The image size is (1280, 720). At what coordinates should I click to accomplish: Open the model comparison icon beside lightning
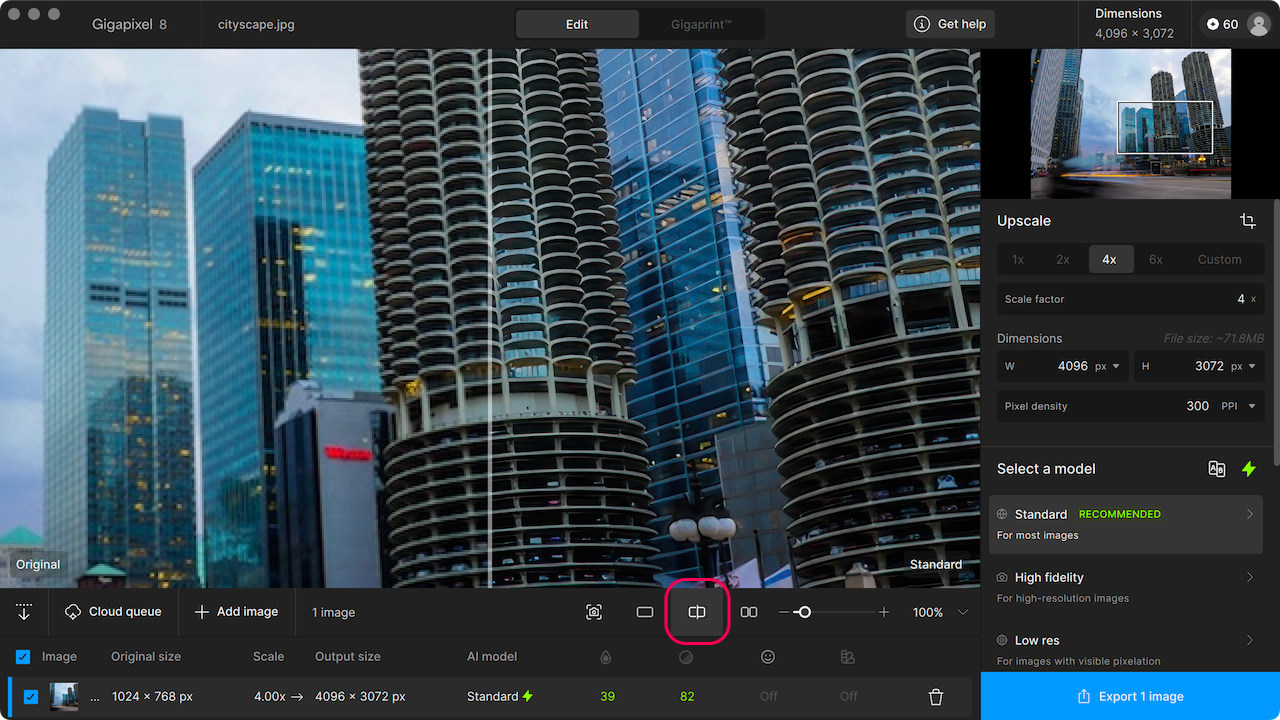[1216, 469]
